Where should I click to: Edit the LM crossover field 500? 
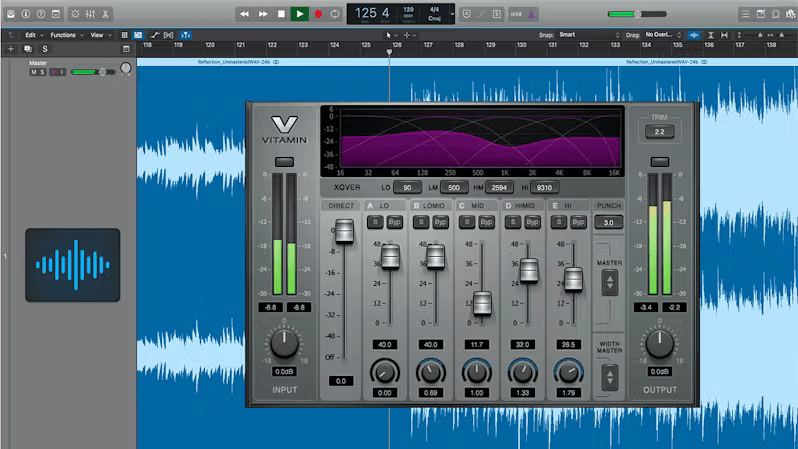click(453, 188)
